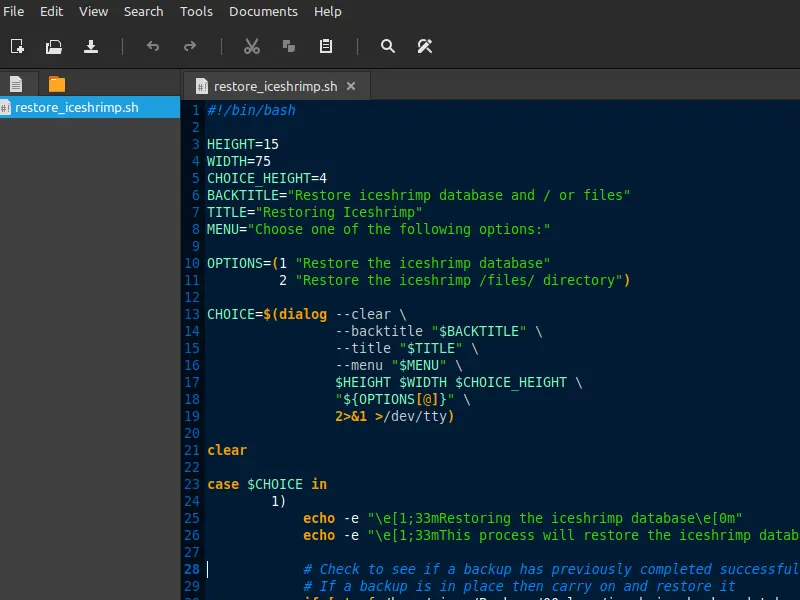Place cursor on the 'clear' line 21
Image resolution: width=800 pixels, height=600 pixels.
point(227,450)
